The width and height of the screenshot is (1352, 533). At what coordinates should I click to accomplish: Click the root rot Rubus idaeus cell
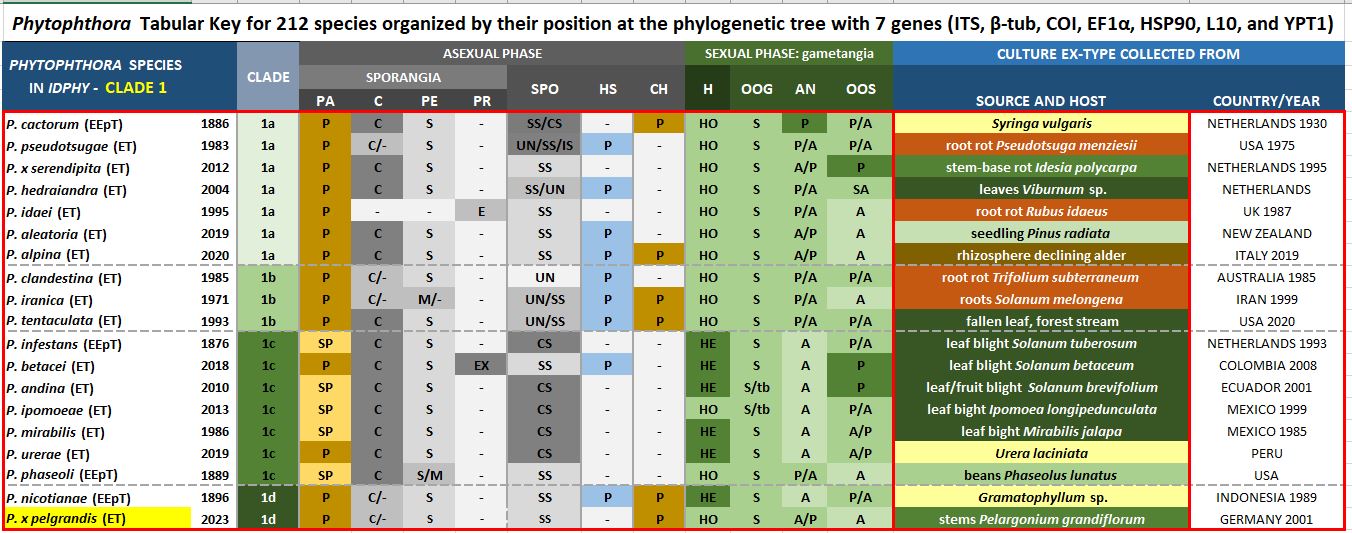(1041, 212)
